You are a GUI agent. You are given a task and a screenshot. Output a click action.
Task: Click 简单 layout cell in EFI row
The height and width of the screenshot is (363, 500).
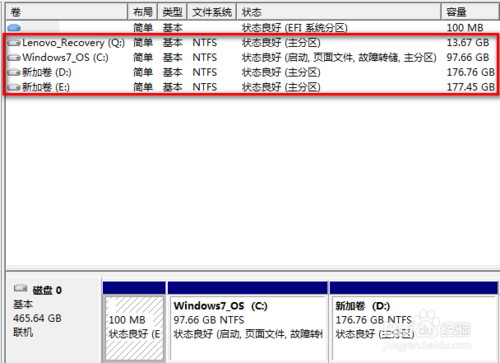tap(143, 28)
